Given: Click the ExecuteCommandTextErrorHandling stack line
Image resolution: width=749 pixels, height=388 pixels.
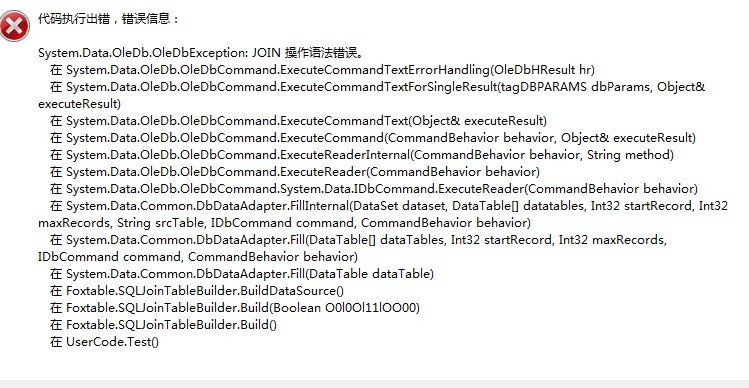Looking at the screenshot, I should (x=322, y=70).
